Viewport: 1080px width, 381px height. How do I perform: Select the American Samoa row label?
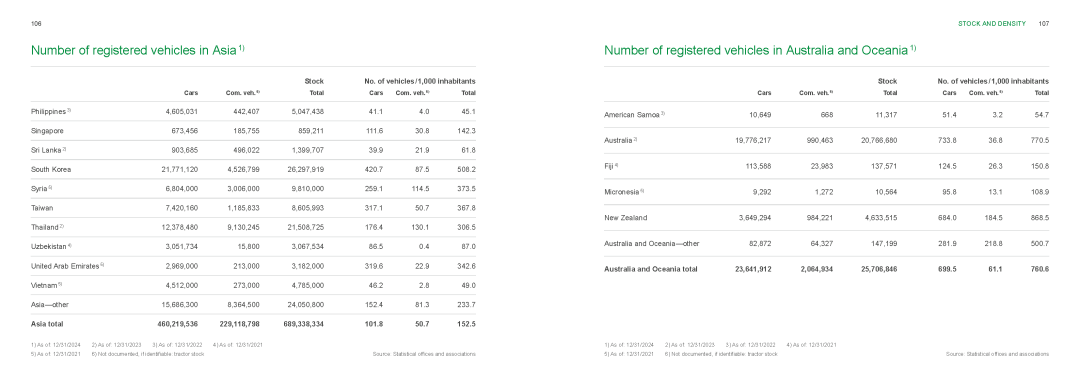point(634,114)
